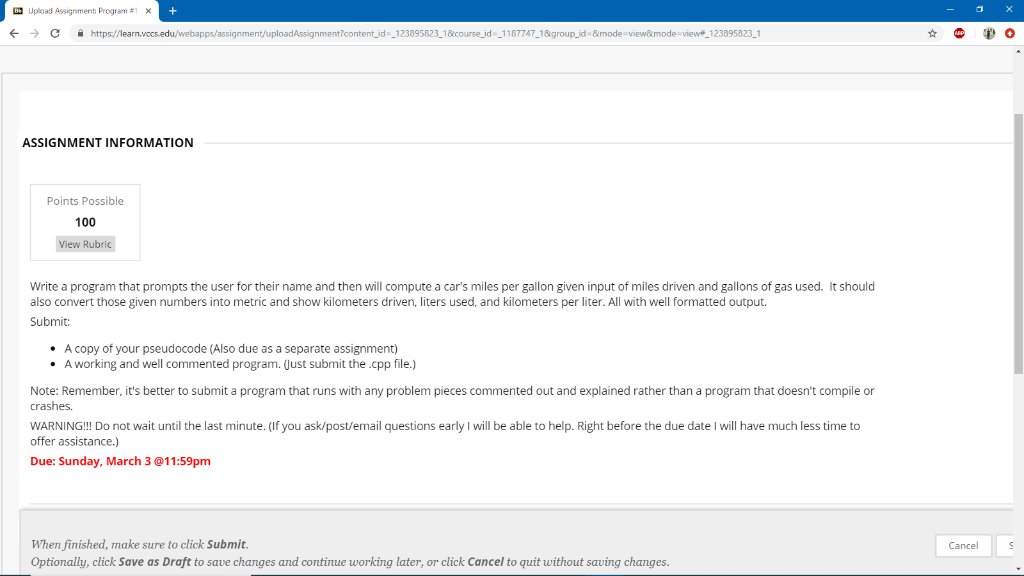Close the Upload Assignment tab
This screenshot has width=1024, height=576.
tap(148, 10)
